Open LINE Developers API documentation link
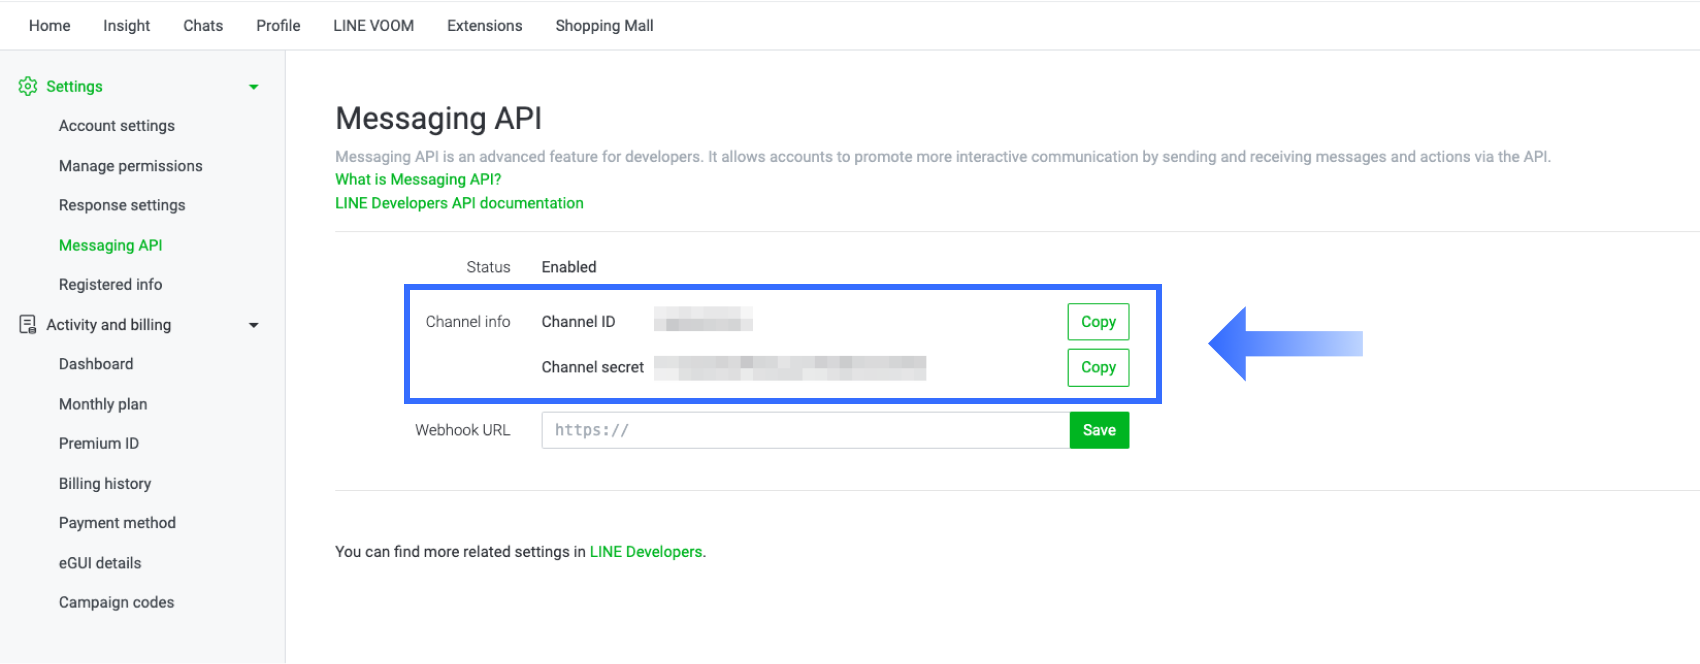The width and height of the screenshot is (1700, 664). click(x=459, y=203)
